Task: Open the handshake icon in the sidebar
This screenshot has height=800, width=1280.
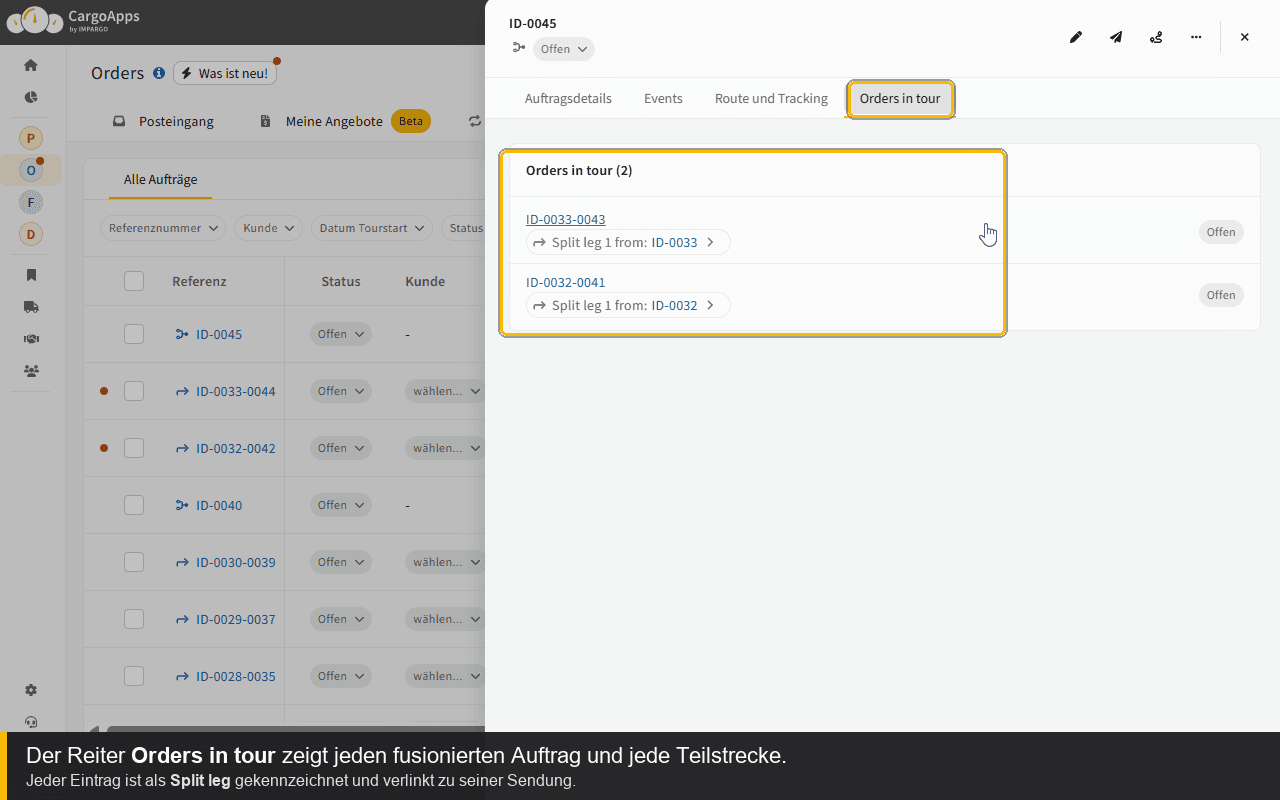Action: [31, 339]
